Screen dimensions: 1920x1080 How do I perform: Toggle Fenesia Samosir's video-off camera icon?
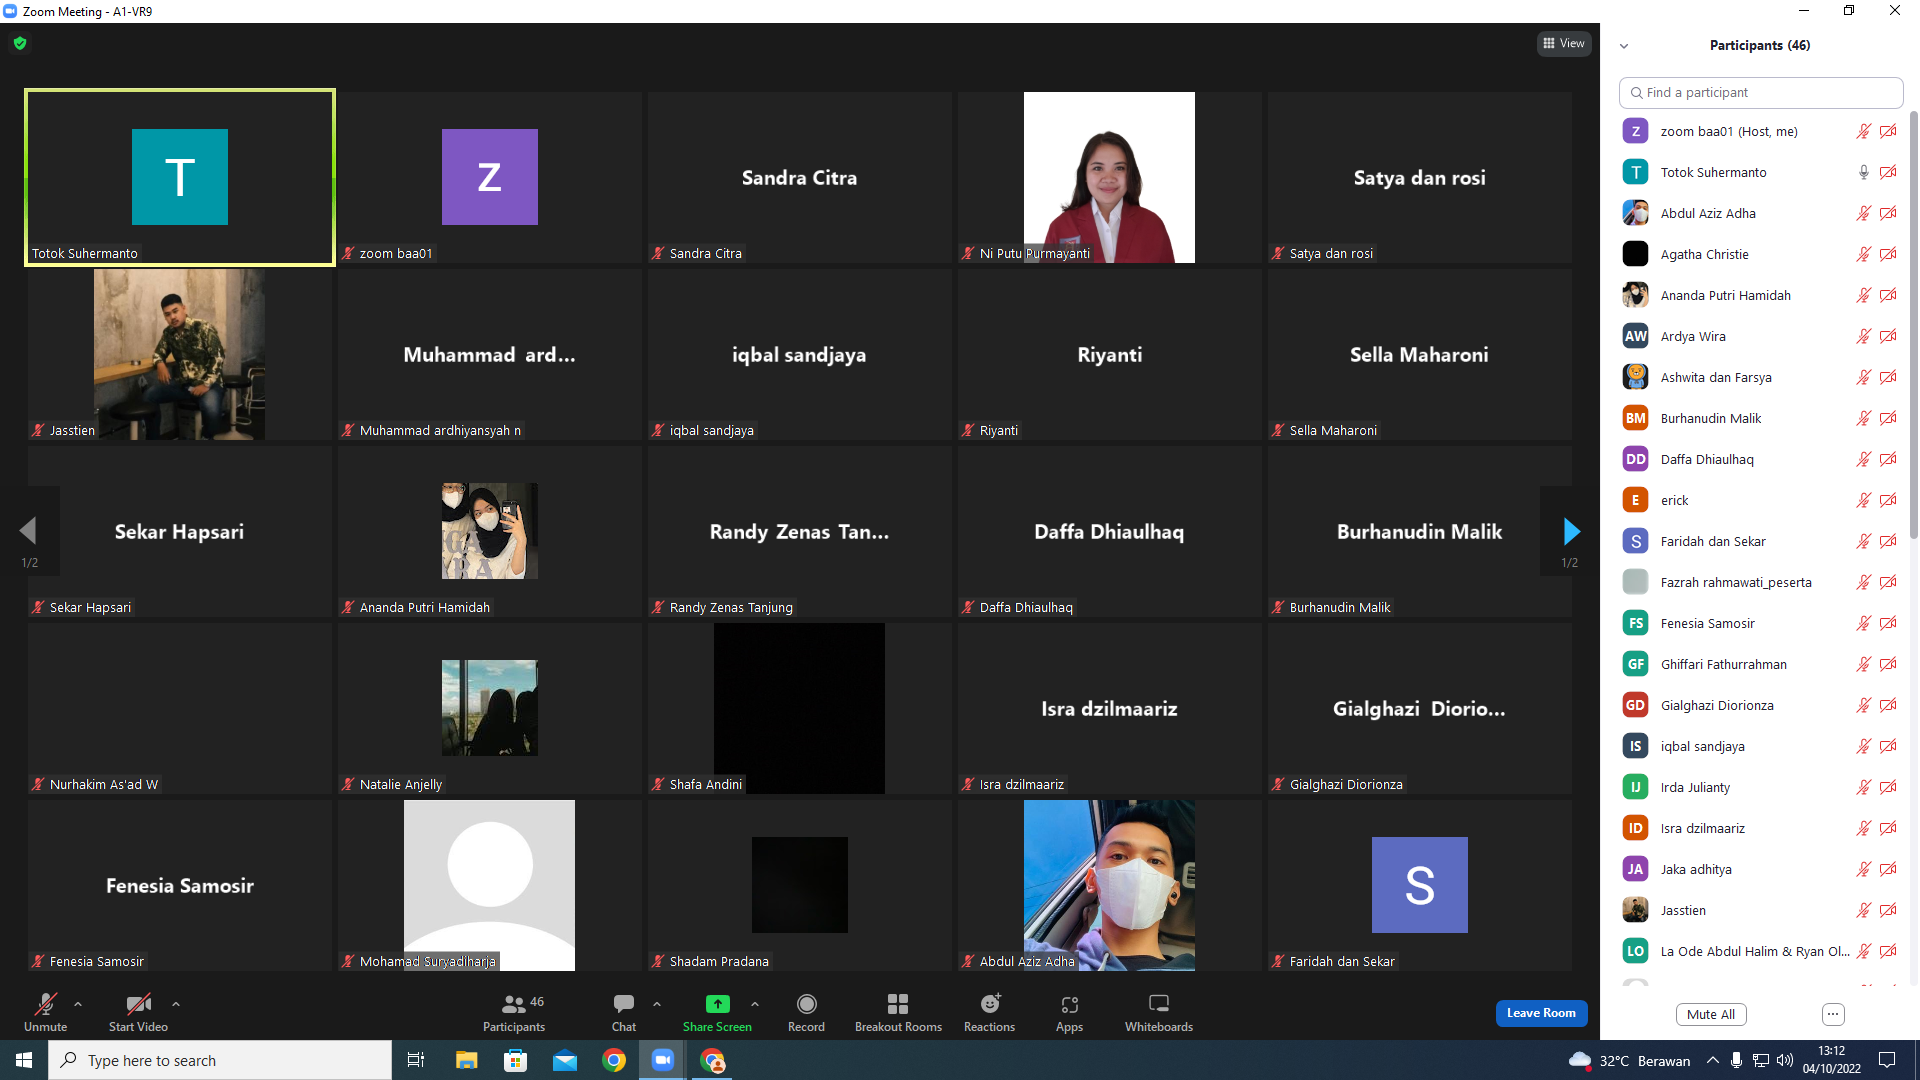click(1888, 623)
